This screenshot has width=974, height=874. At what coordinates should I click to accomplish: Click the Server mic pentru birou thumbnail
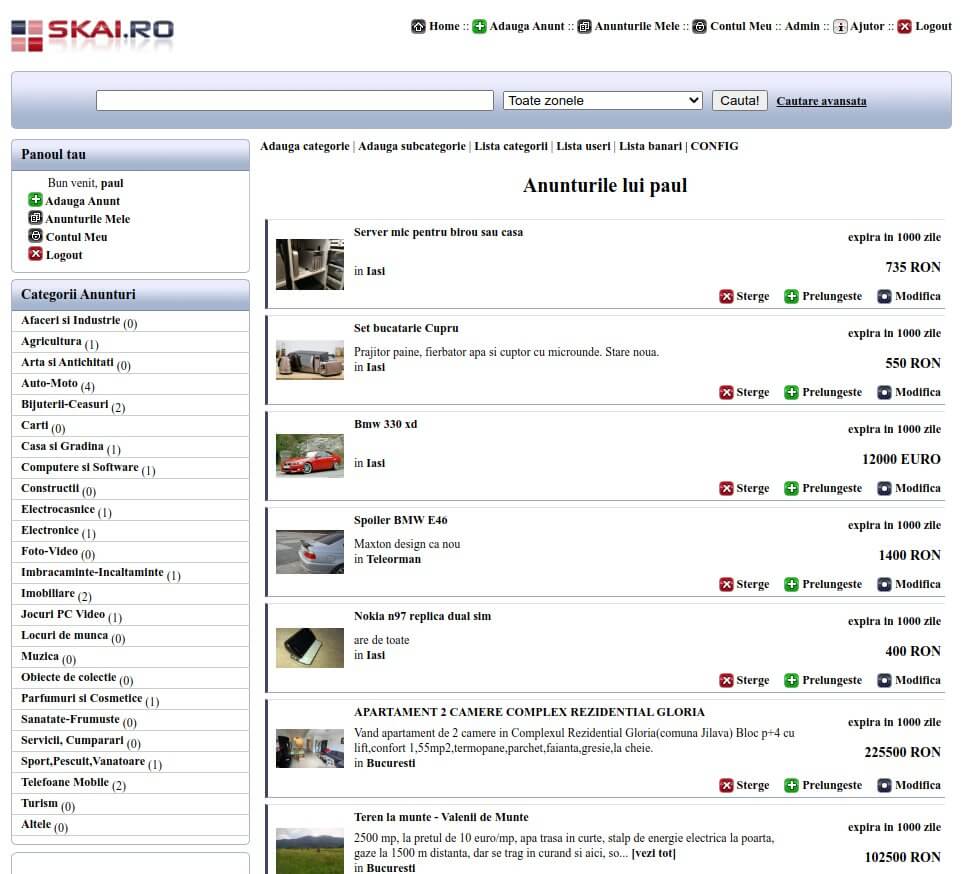[310, 265]
